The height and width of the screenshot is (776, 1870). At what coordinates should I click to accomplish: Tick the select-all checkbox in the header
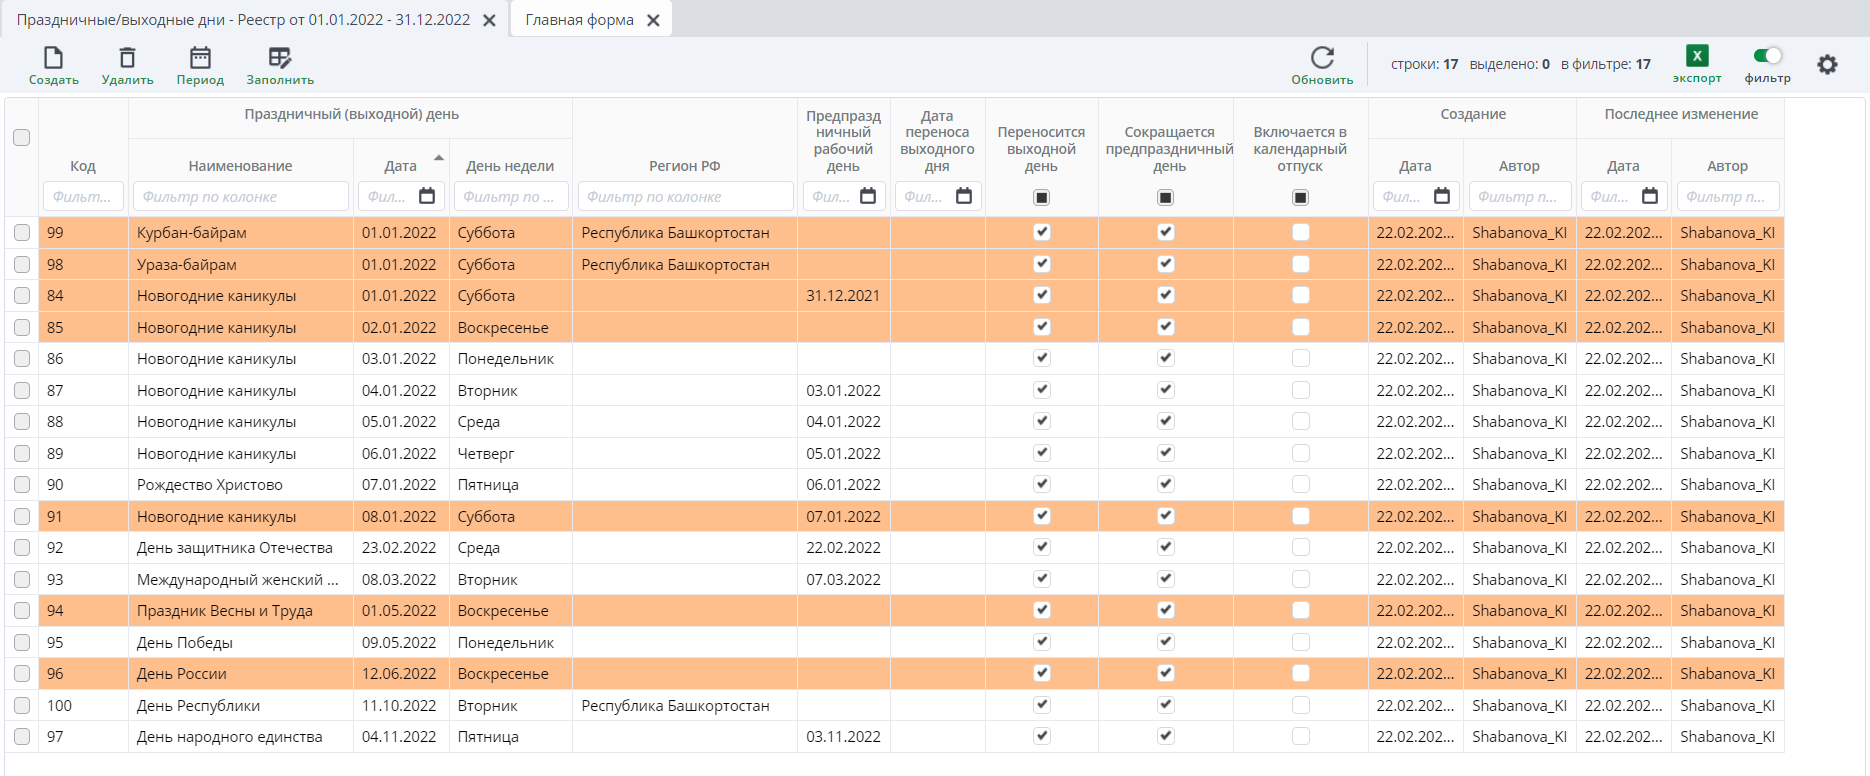click(21, 138)
